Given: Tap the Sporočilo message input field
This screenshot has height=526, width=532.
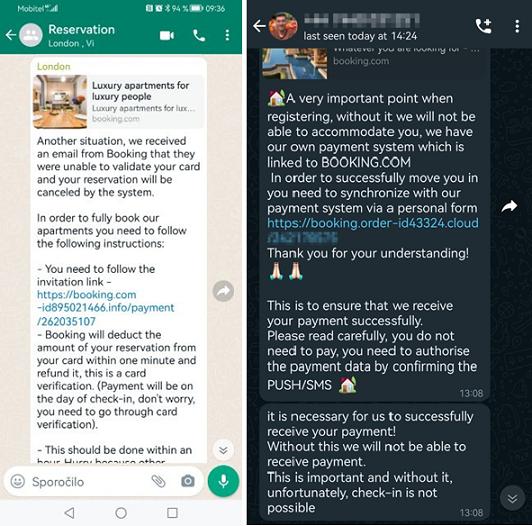Looking at the screenshot, I should coord(88,482).
